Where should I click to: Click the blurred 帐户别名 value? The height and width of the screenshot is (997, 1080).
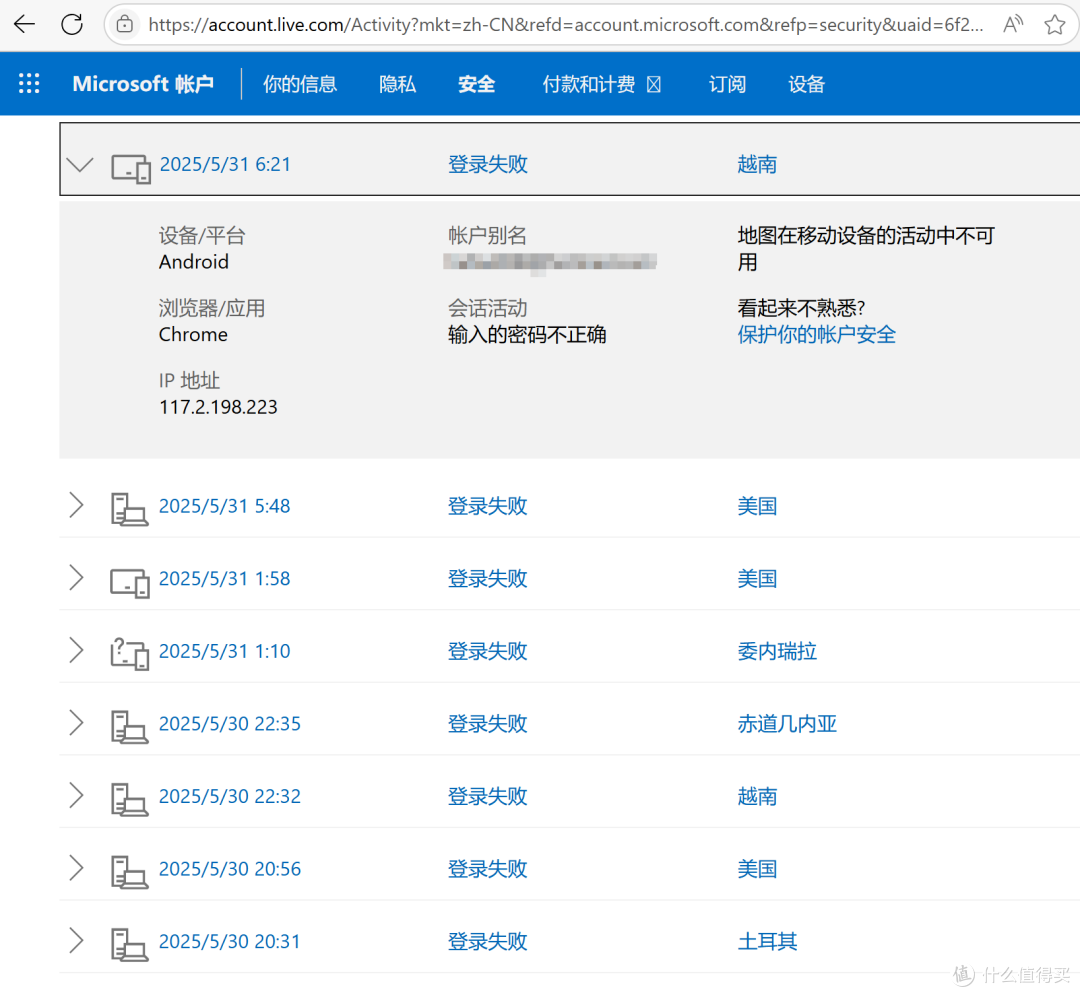[550, 262]
